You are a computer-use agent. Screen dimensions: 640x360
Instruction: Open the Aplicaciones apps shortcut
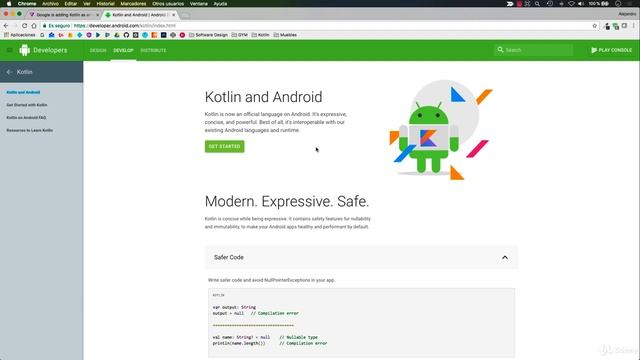pos(20,35)
